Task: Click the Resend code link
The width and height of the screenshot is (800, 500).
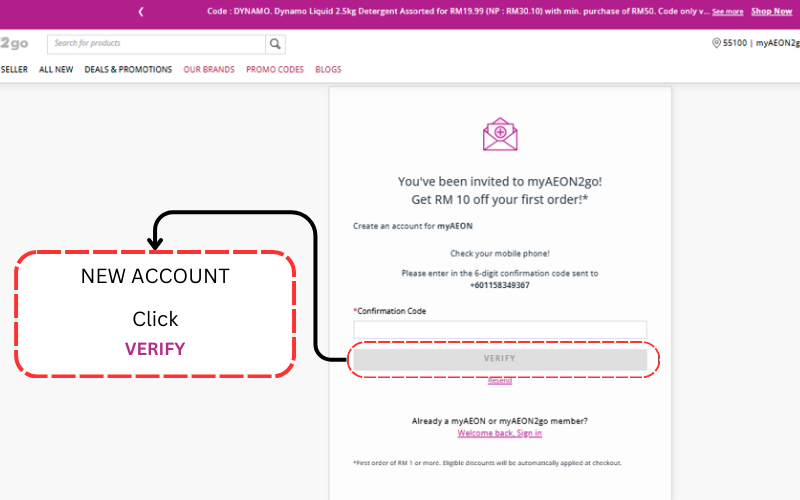Action: (x=500, y=381)
